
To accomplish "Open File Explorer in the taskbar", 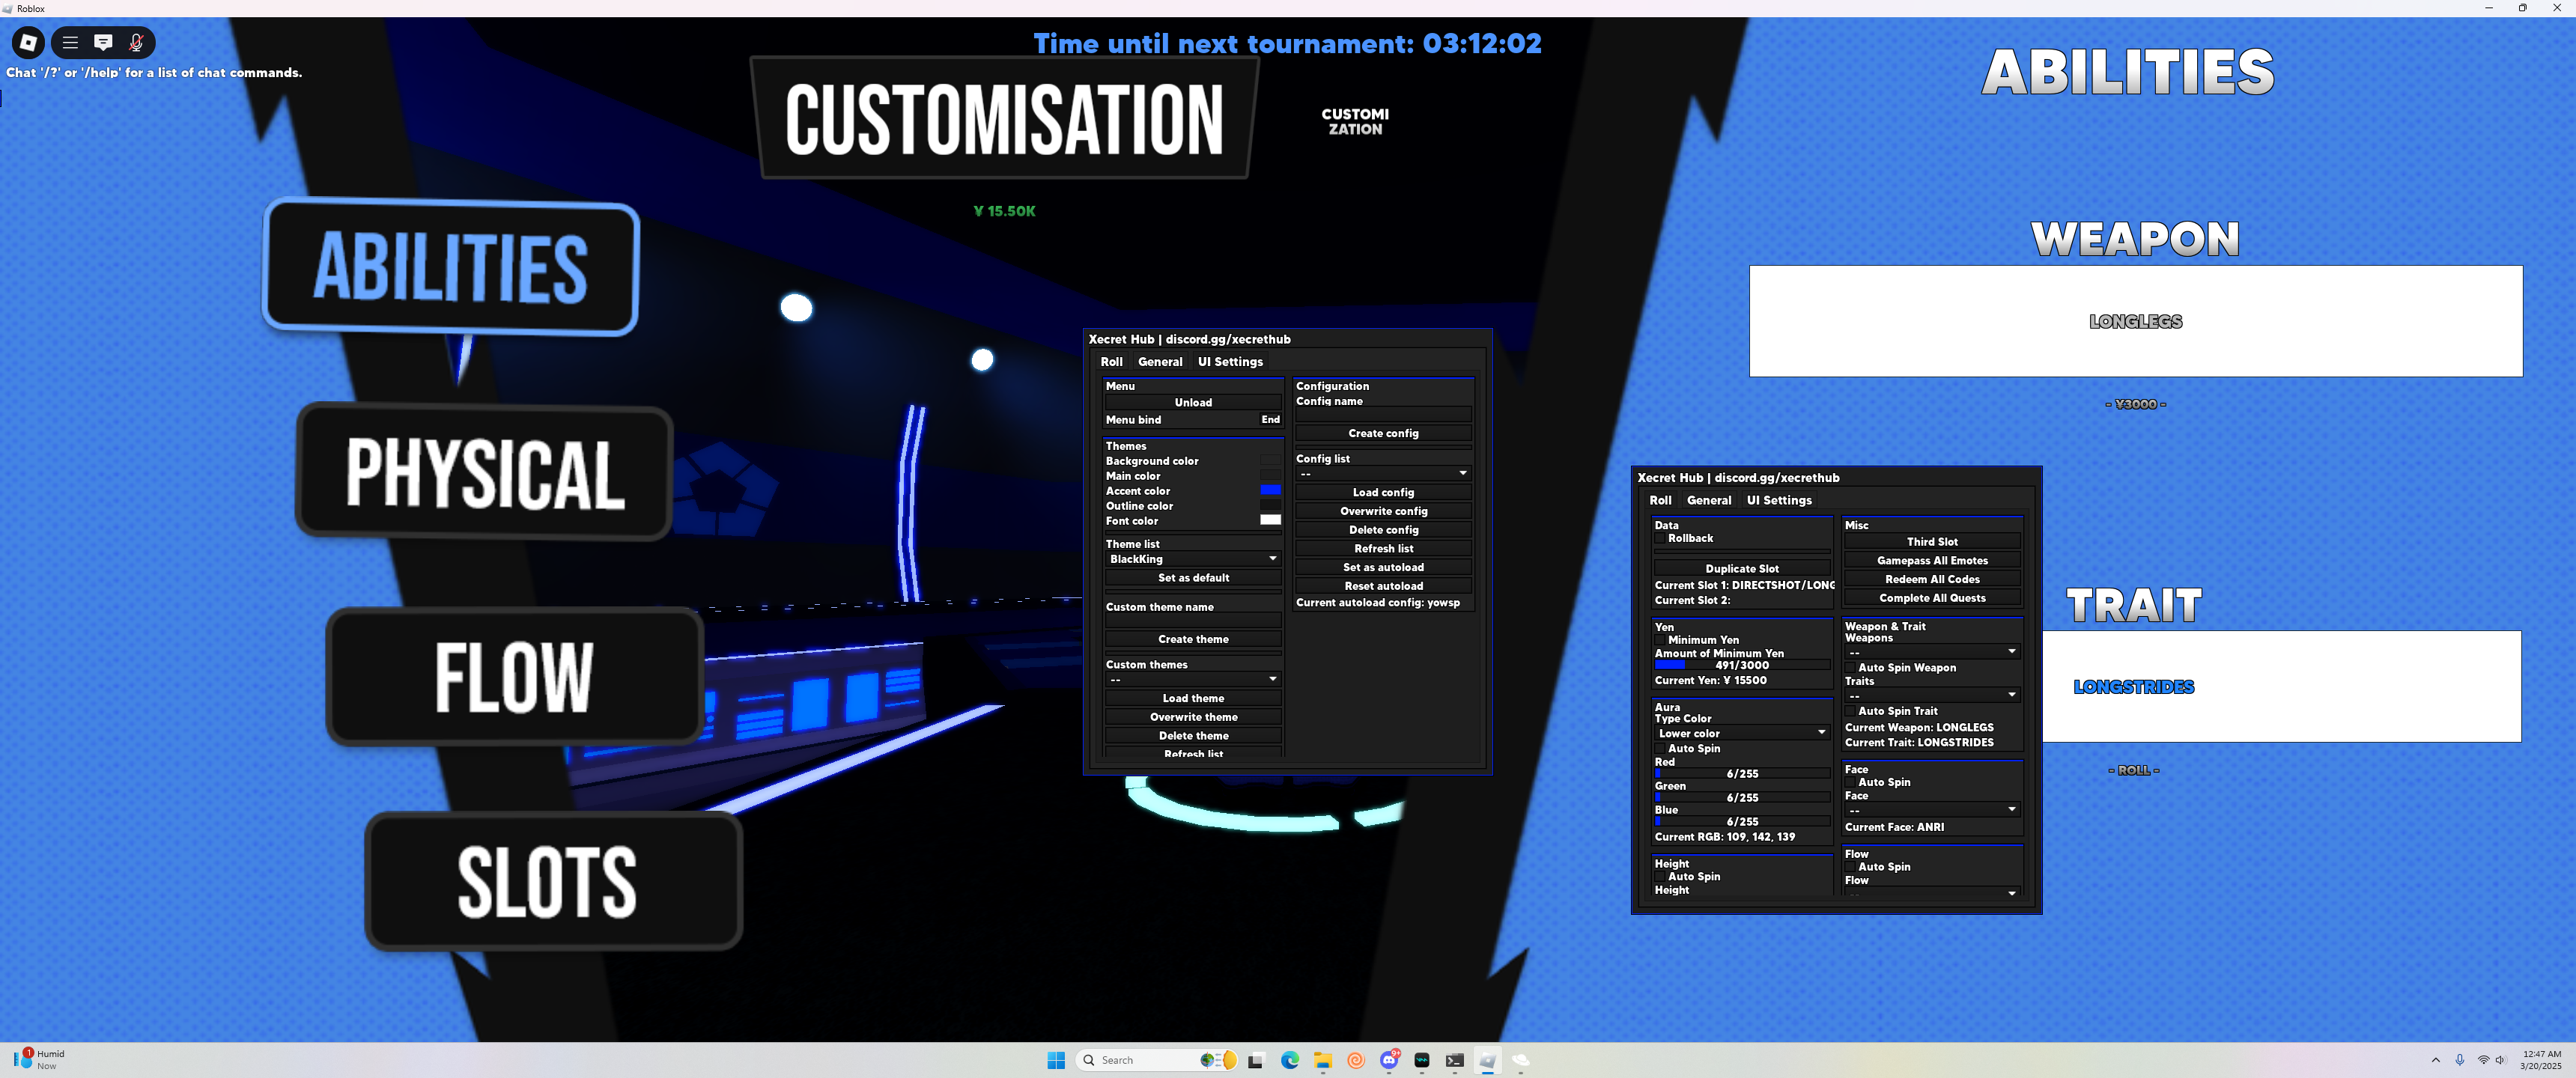I will point(1322,1060).
